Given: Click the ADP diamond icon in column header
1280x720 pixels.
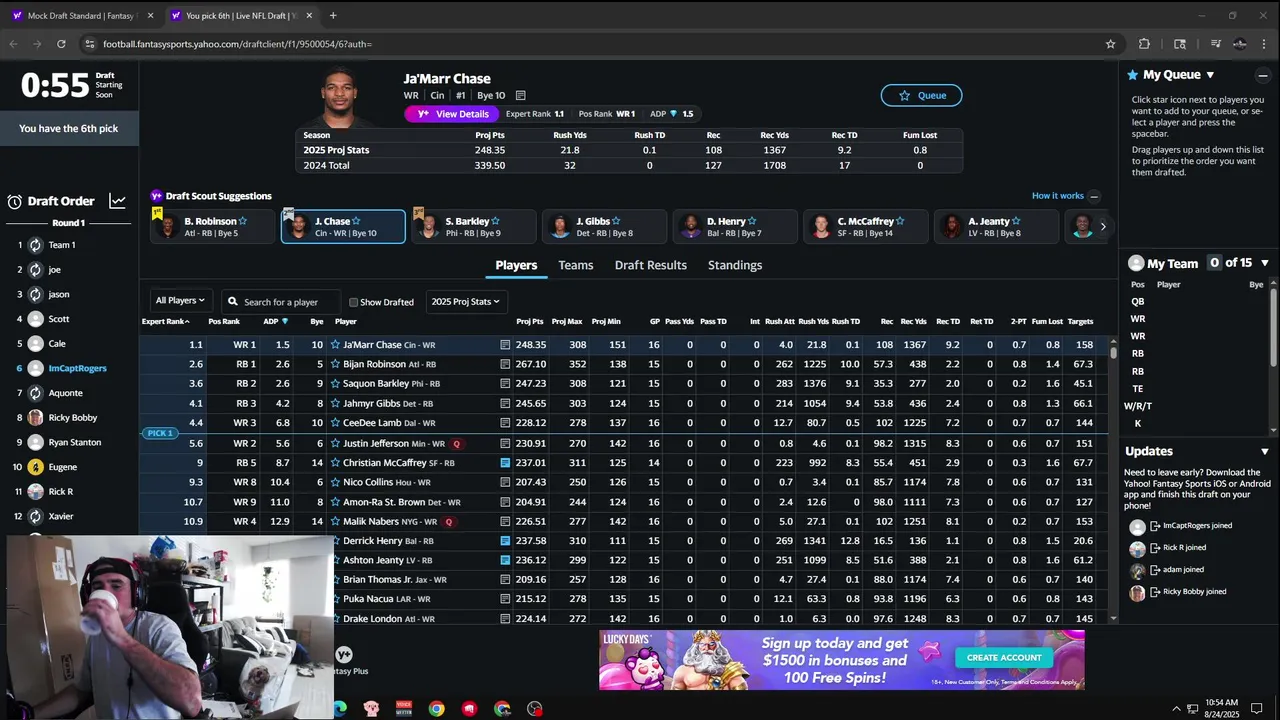Looking at the screenshot, I should click(x=285, y=322).
